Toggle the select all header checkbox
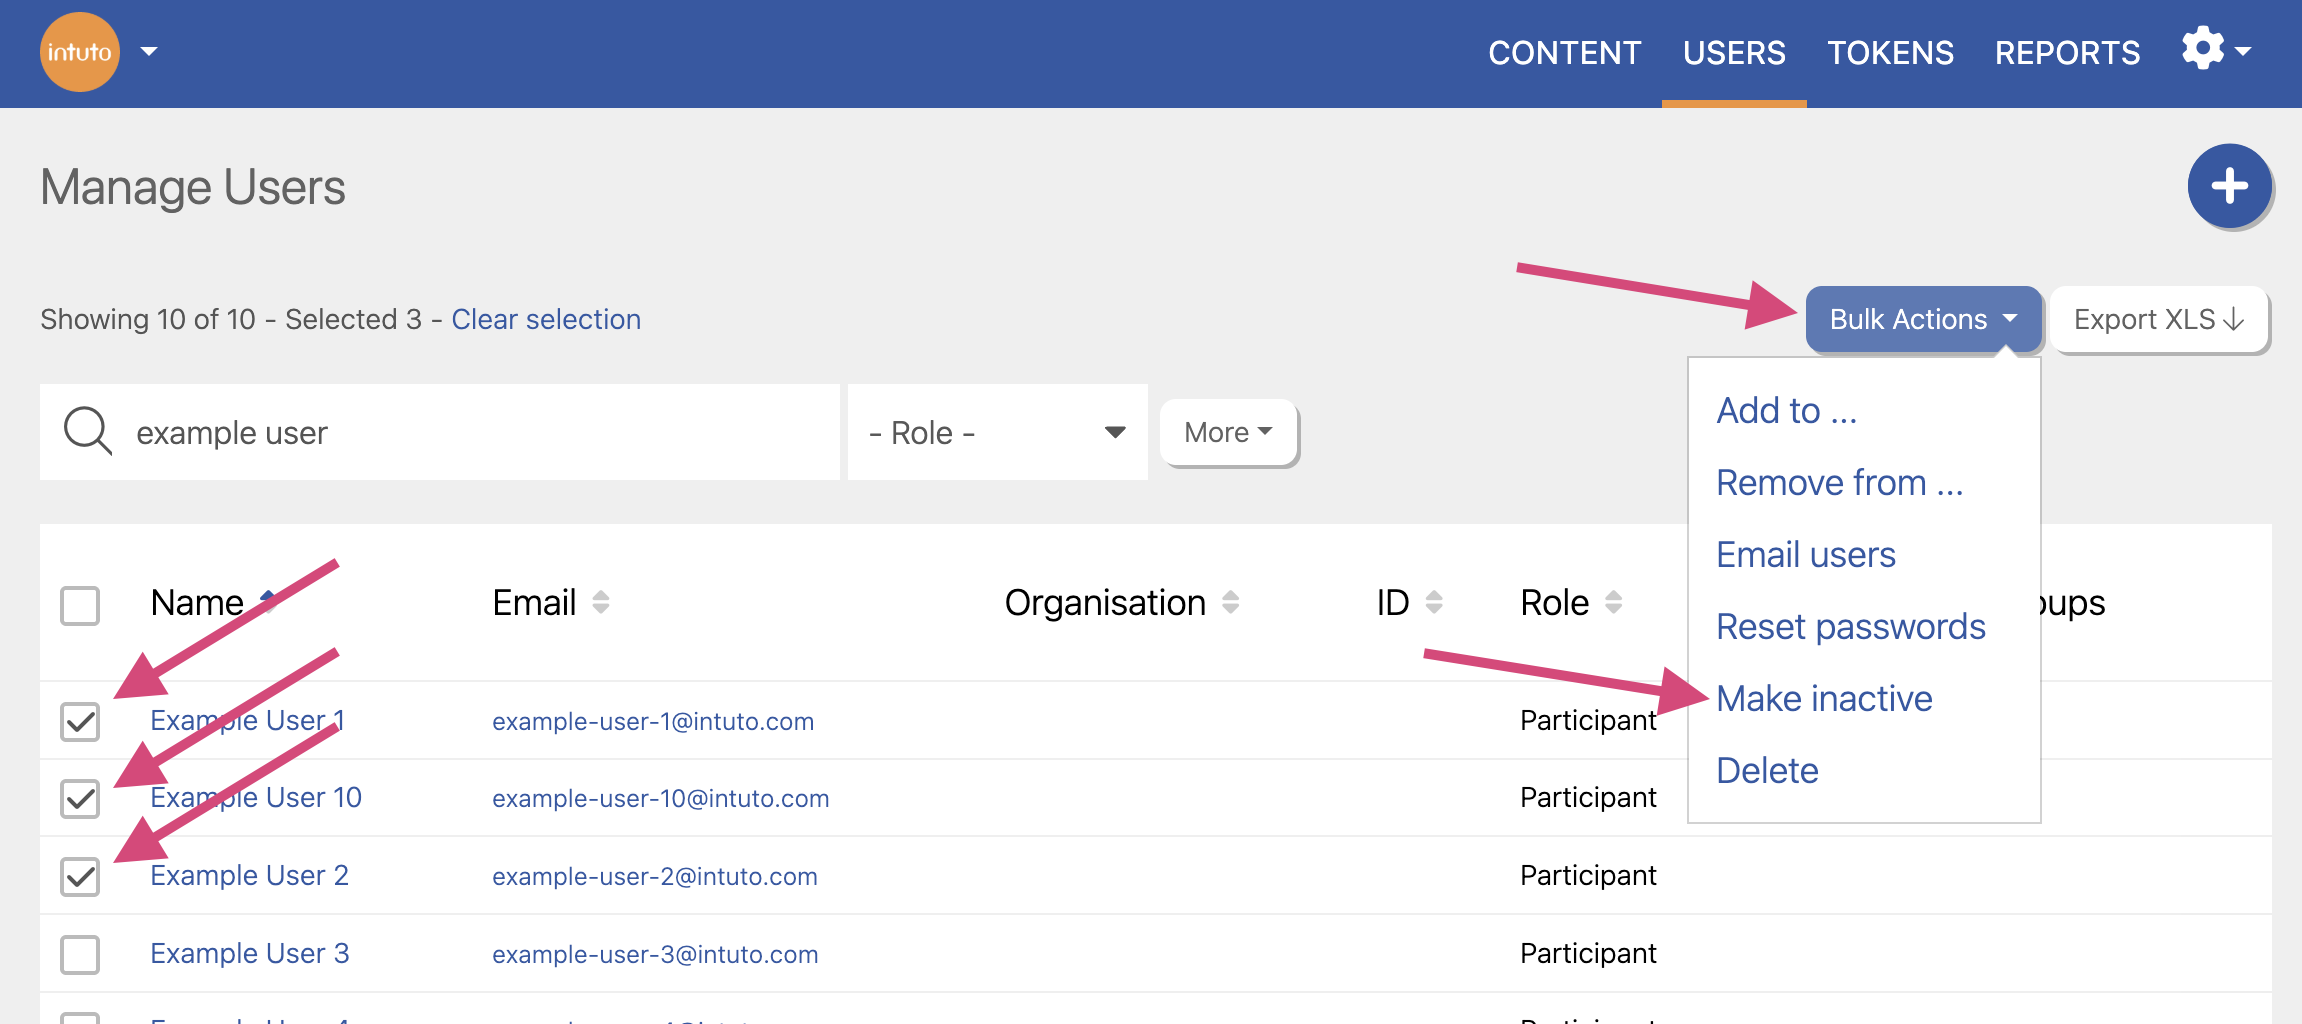This screenshot has height=1024, width=2302. pos(80,605)
